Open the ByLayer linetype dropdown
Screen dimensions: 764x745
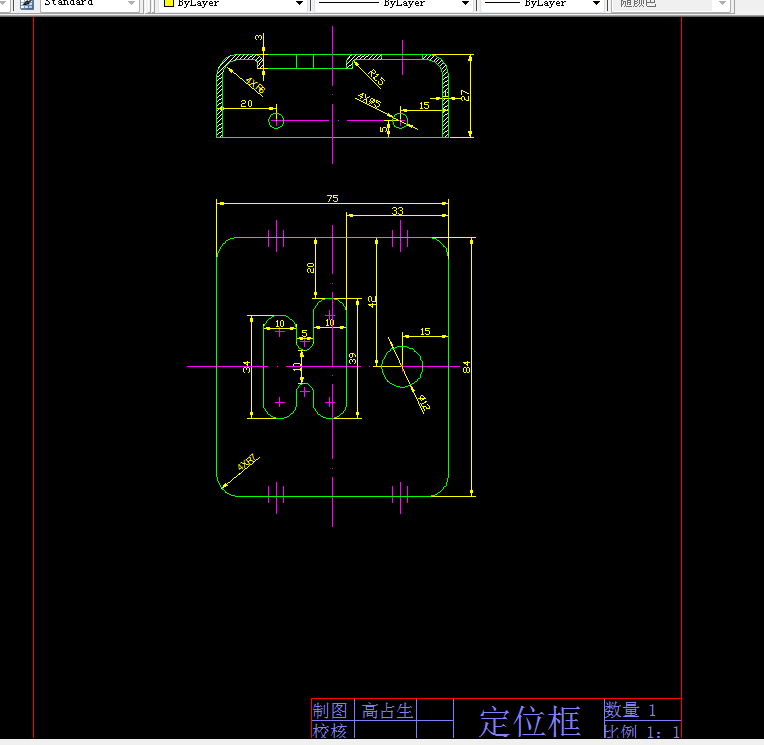[x=394, y=4]
